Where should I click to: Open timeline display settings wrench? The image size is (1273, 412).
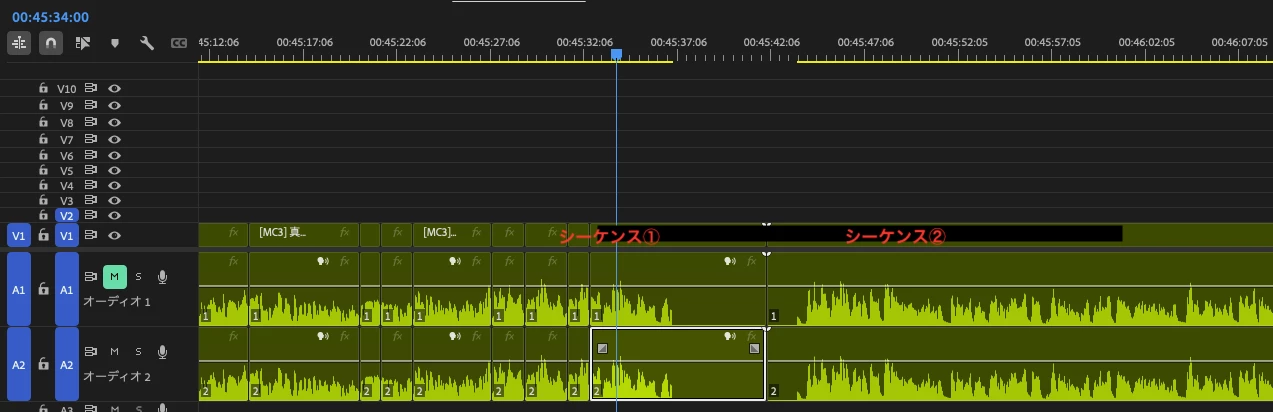coord(147,43)
